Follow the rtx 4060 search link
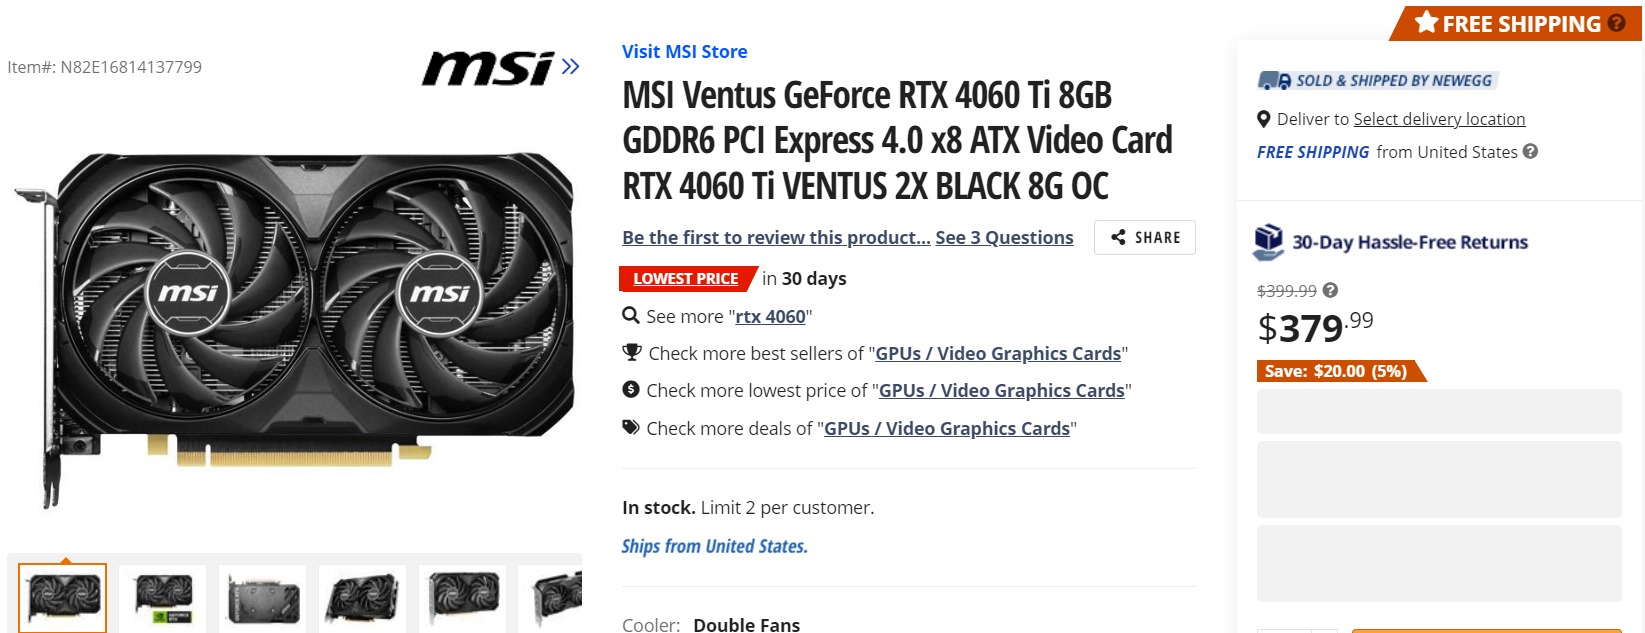This screenshot has height=633, width=1645. click(770, 317)
